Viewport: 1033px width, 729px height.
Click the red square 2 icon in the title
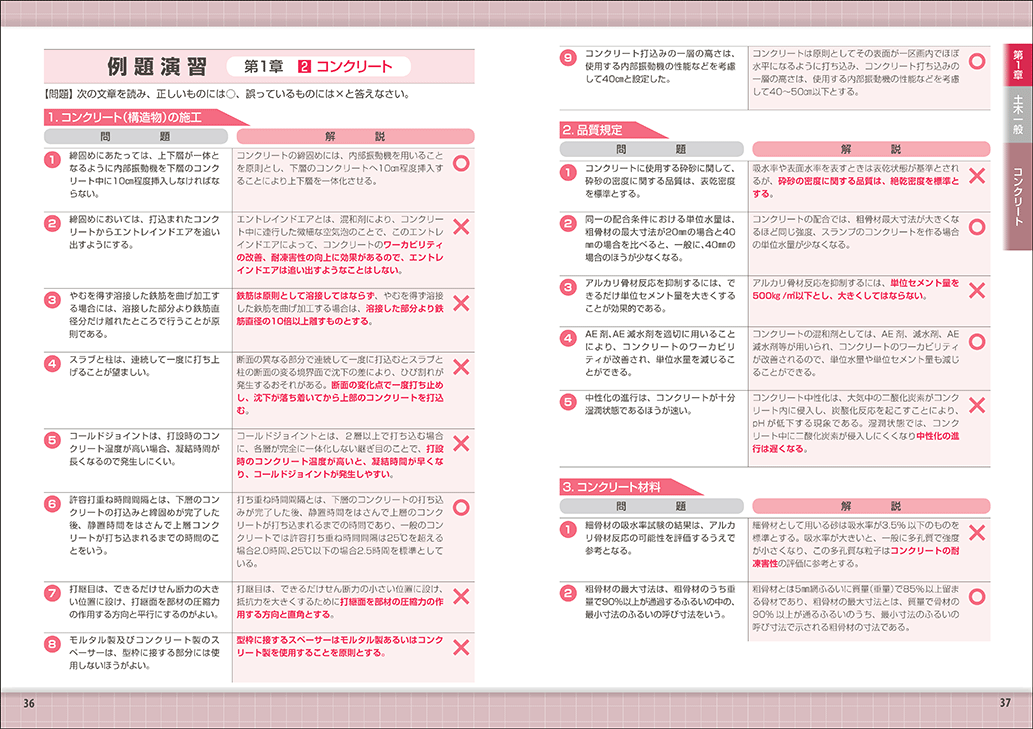304,67
